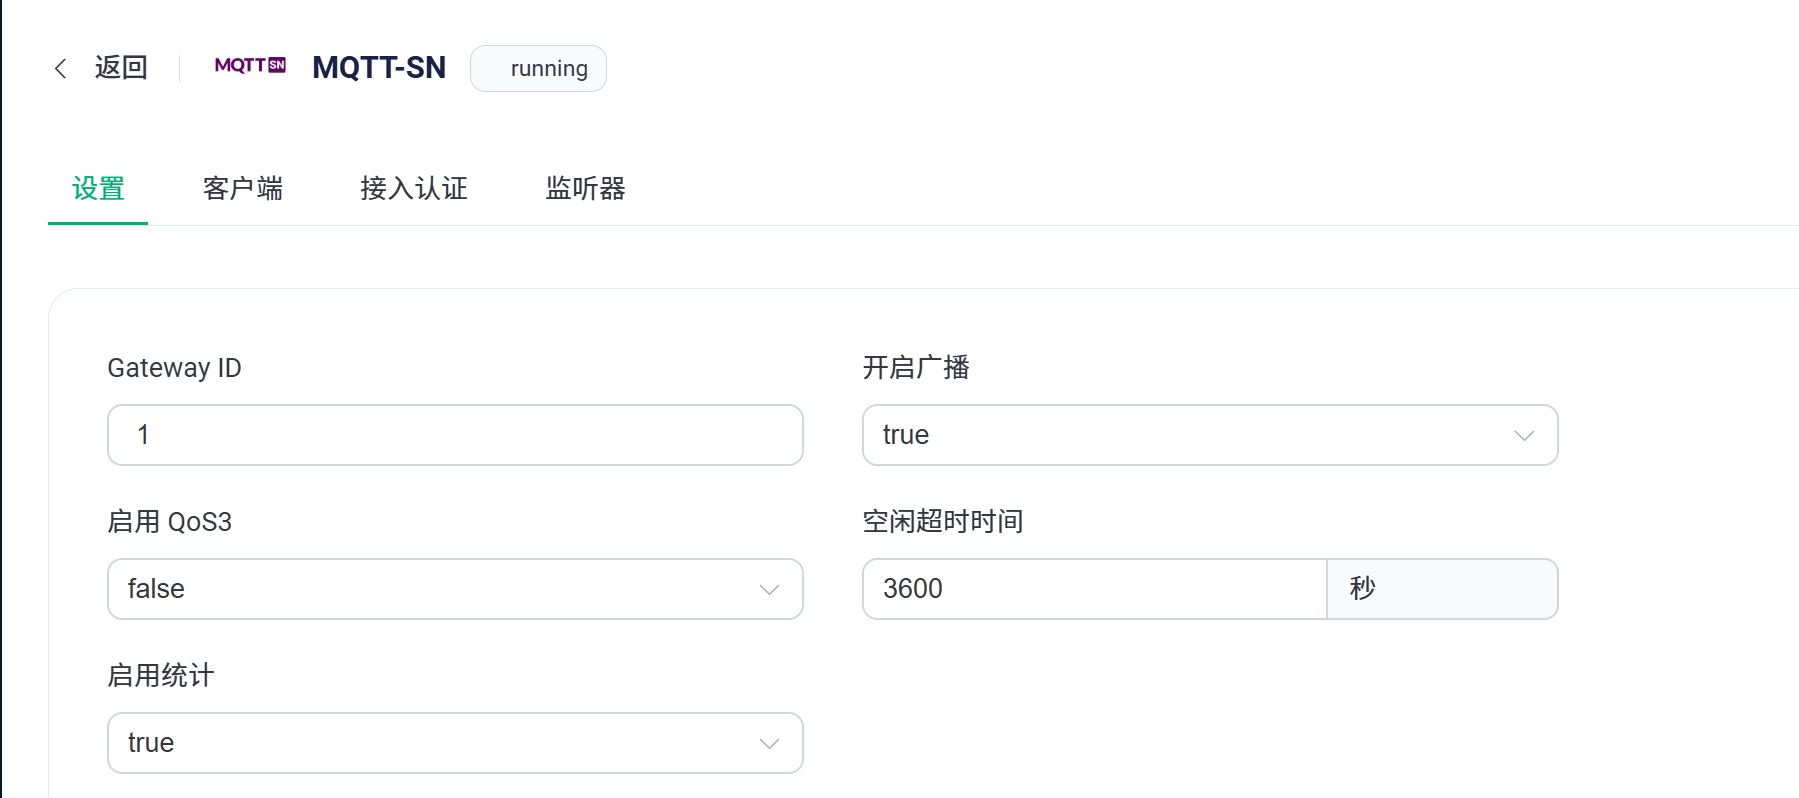Click the 启用统计 chevron arrow
Screen dimensions: 1799x798
click(x=769, y=743)
